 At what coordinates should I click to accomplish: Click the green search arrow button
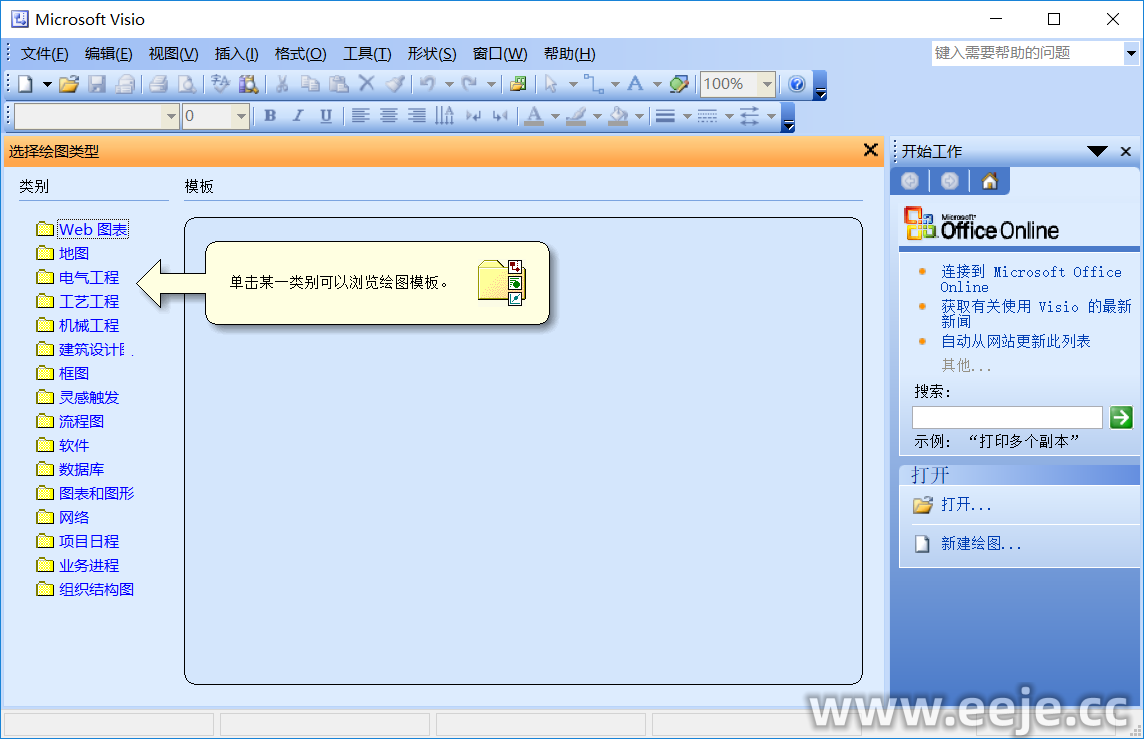click(x=1121, y=417)
